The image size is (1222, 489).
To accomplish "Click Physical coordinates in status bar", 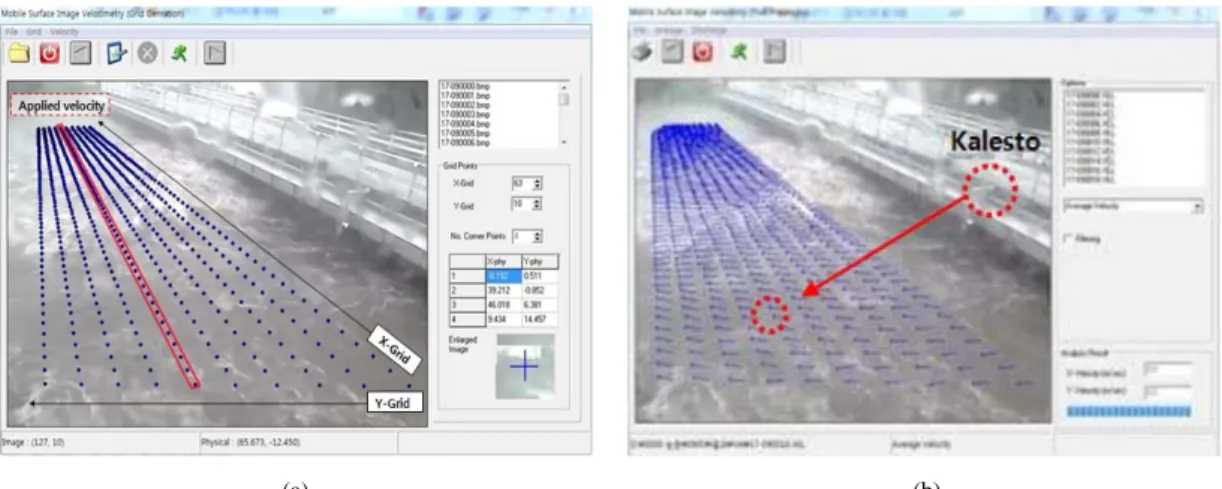I will click(x=249, y=440).
